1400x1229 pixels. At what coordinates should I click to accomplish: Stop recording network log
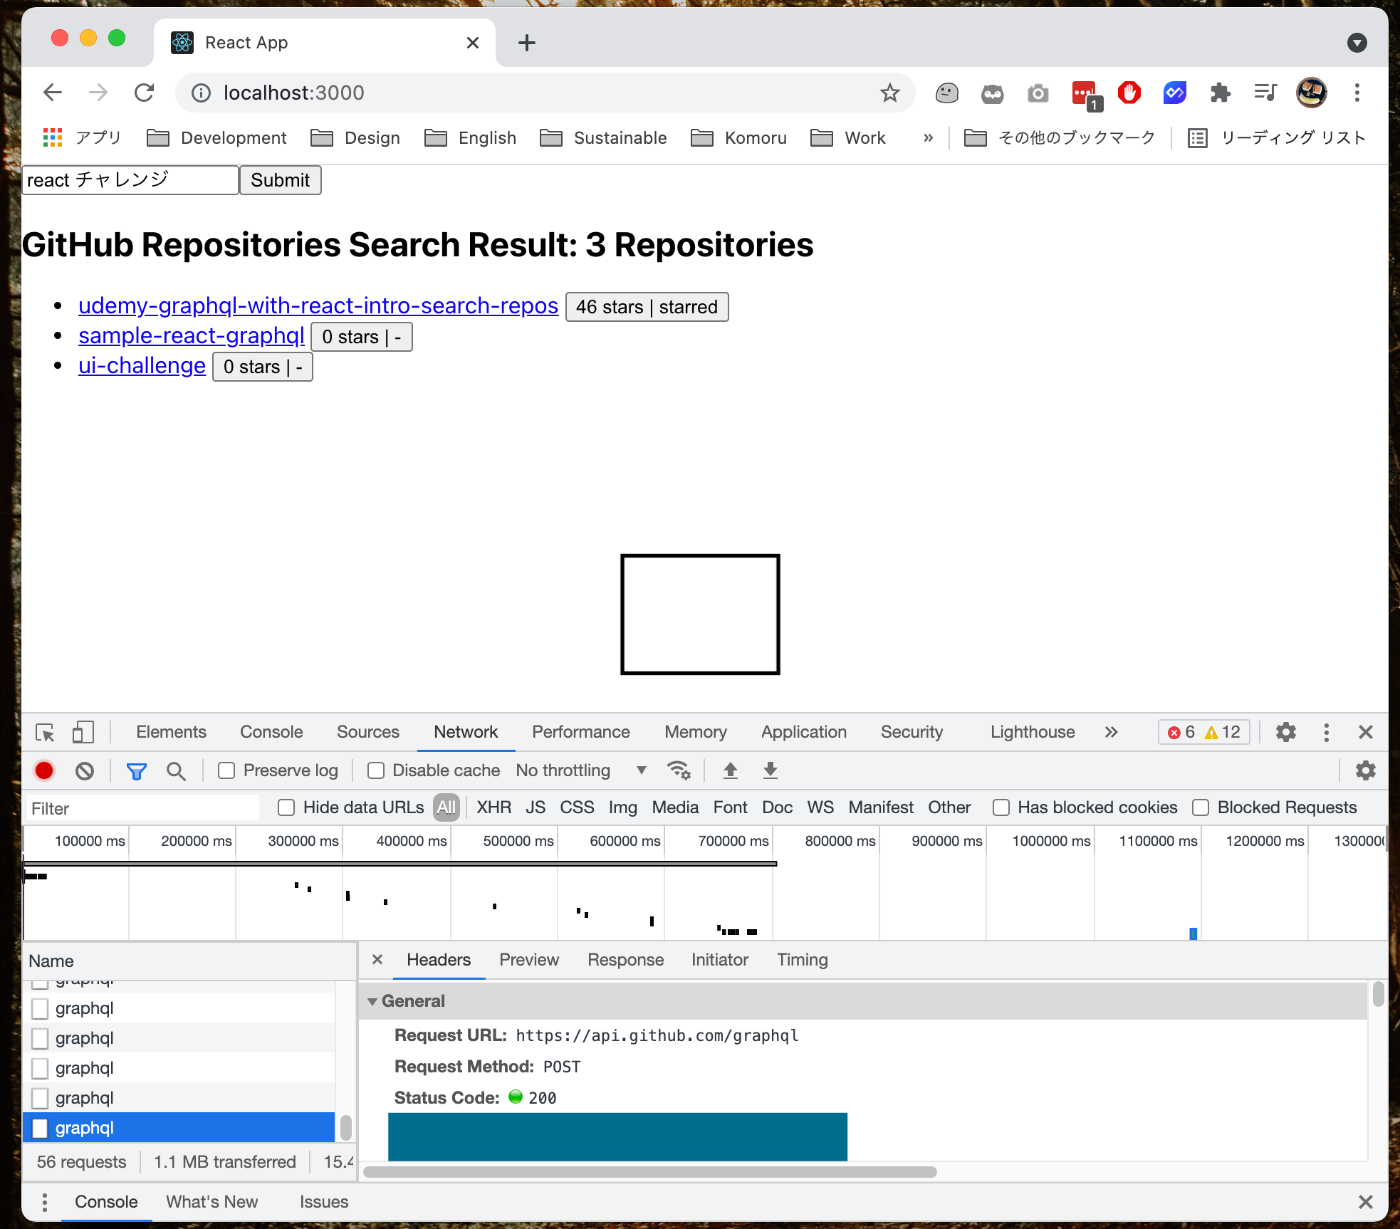point(44,770)
